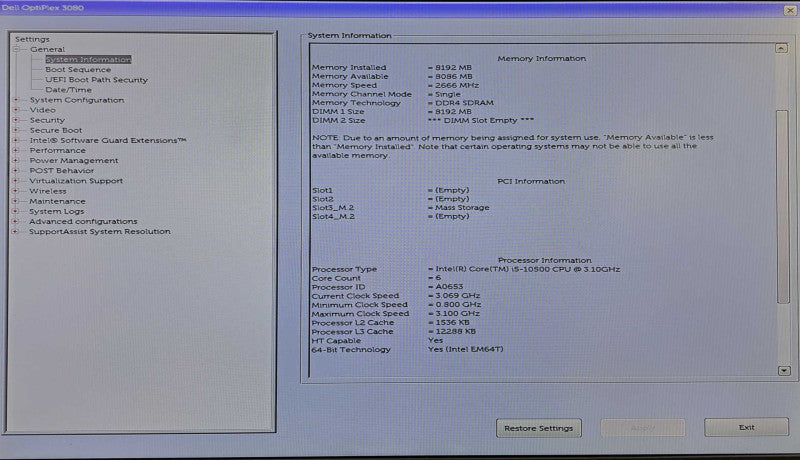Expand the System Logs node
The height and width of the screenshot is (460, 800).
click(16, 211)
